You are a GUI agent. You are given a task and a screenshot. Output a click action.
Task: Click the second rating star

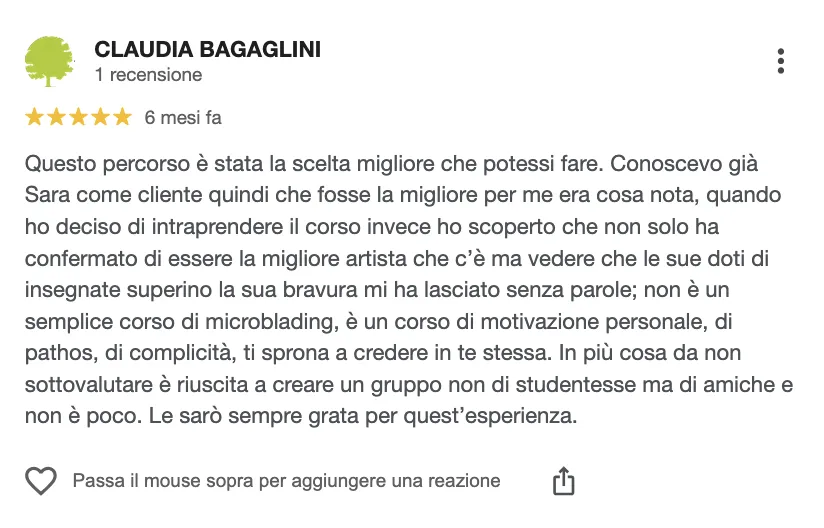click(x=56, y=117)
